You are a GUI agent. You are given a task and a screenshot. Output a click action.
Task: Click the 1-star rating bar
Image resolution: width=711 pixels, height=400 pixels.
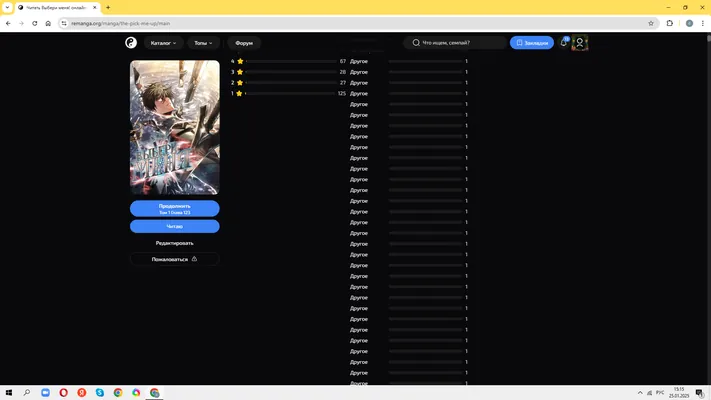[x=290, y=93]
